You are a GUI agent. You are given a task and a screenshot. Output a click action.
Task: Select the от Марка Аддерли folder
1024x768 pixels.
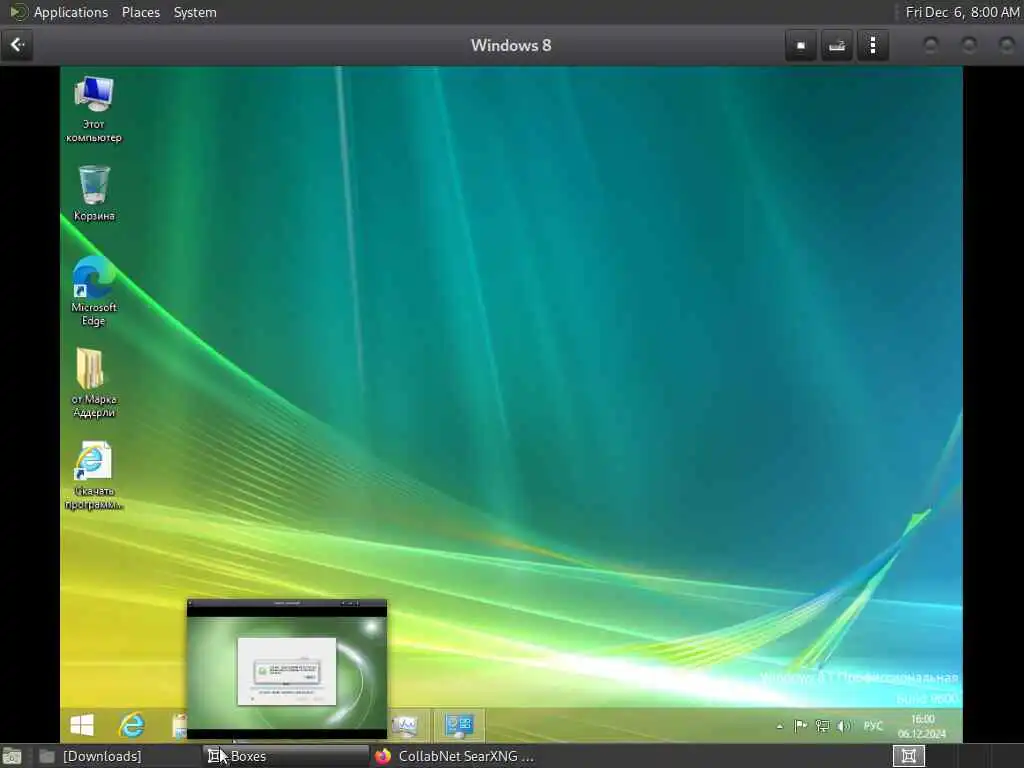[x=93, y=383]
